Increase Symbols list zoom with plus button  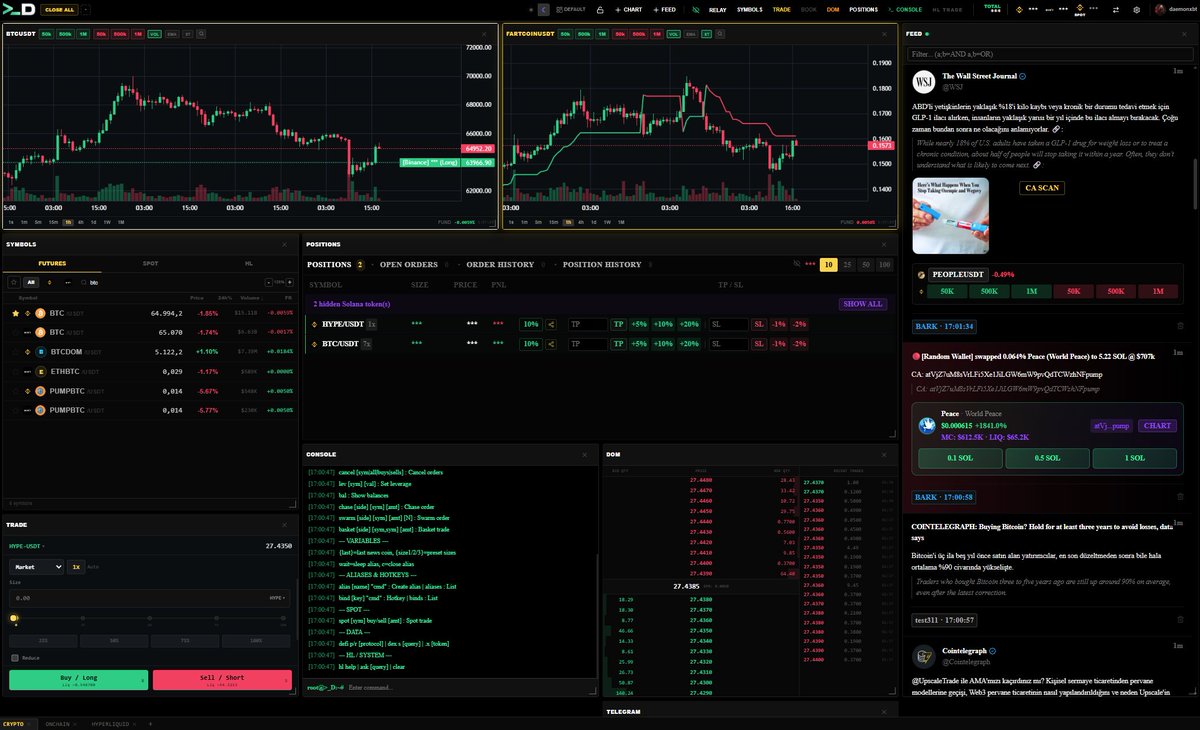pyautogui.click(x=291, y=282)
